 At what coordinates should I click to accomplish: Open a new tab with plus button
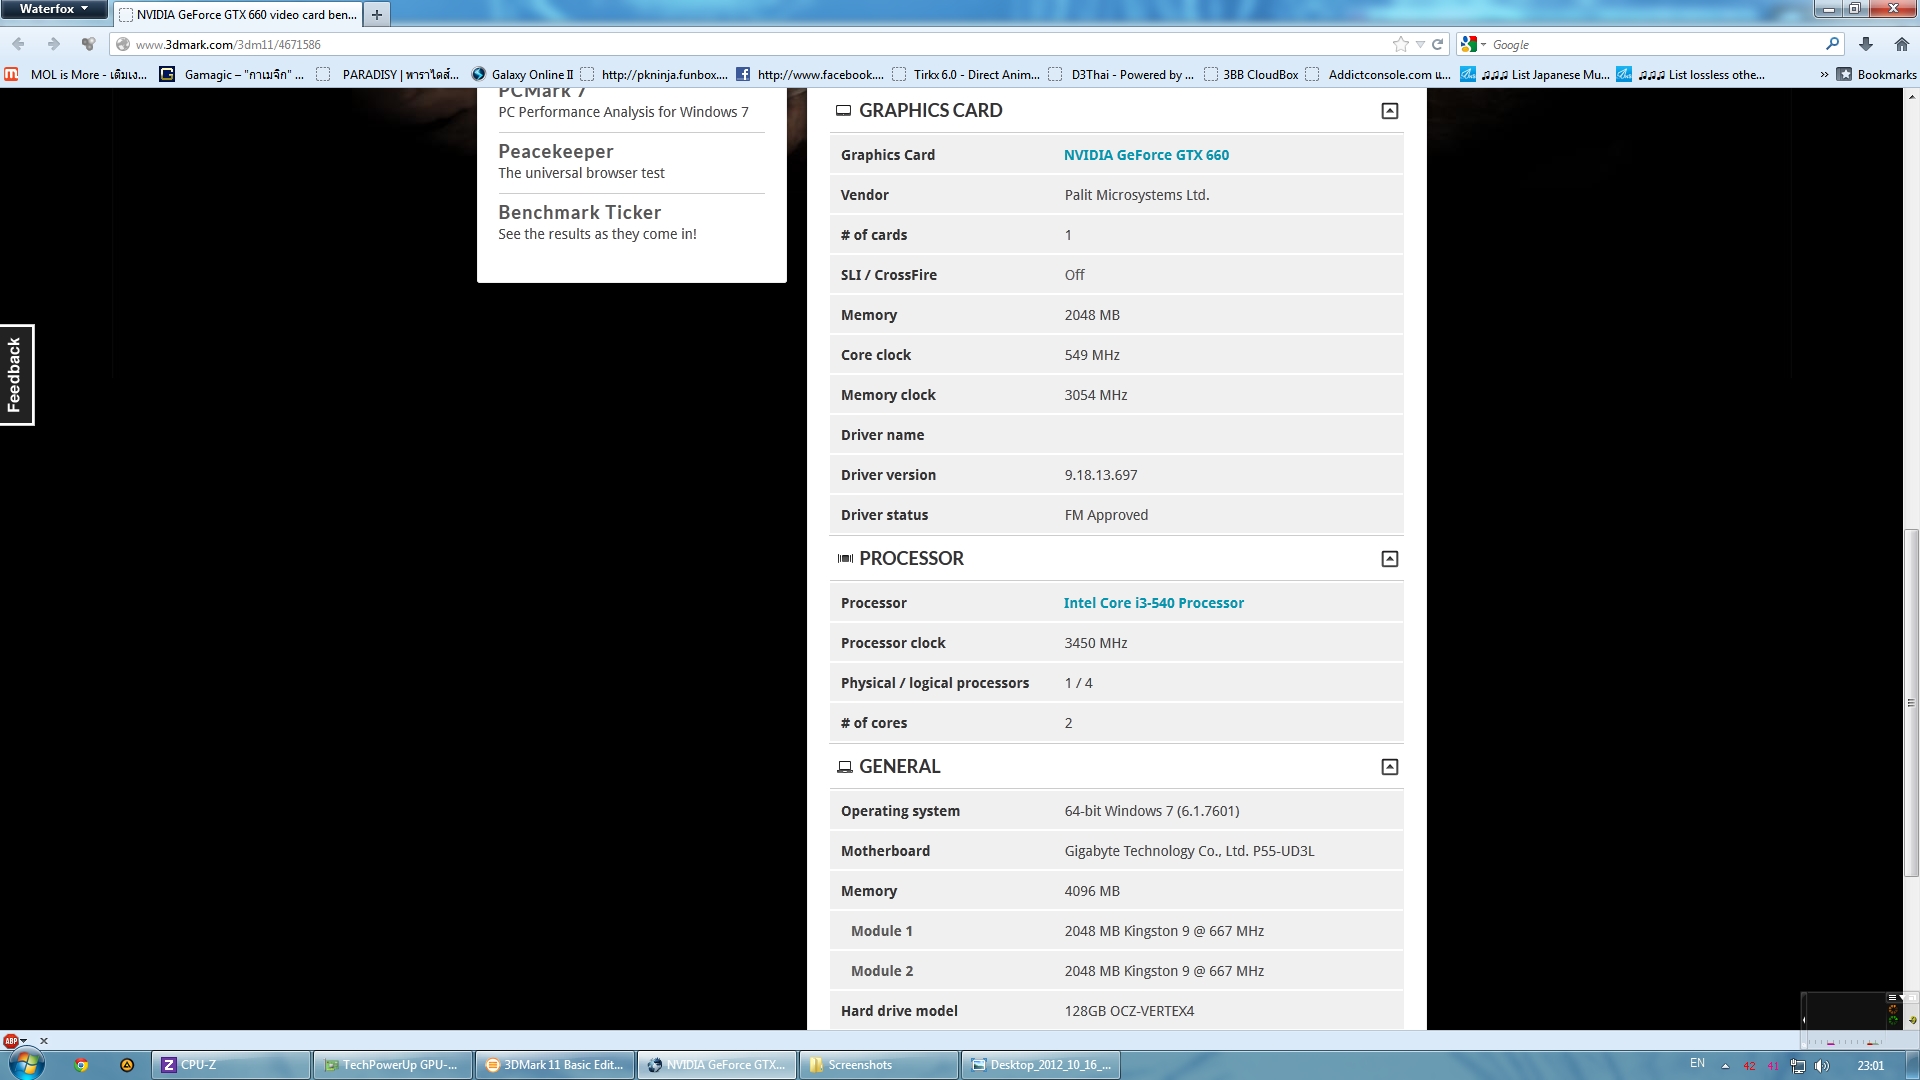377,14
